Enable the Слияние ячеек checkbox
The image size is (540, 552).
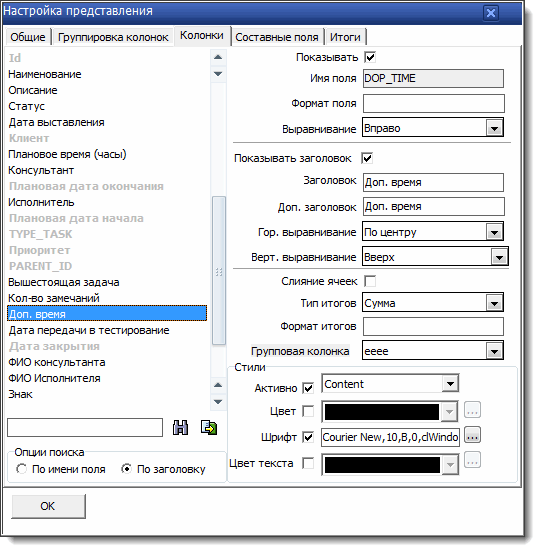[370, 281]
